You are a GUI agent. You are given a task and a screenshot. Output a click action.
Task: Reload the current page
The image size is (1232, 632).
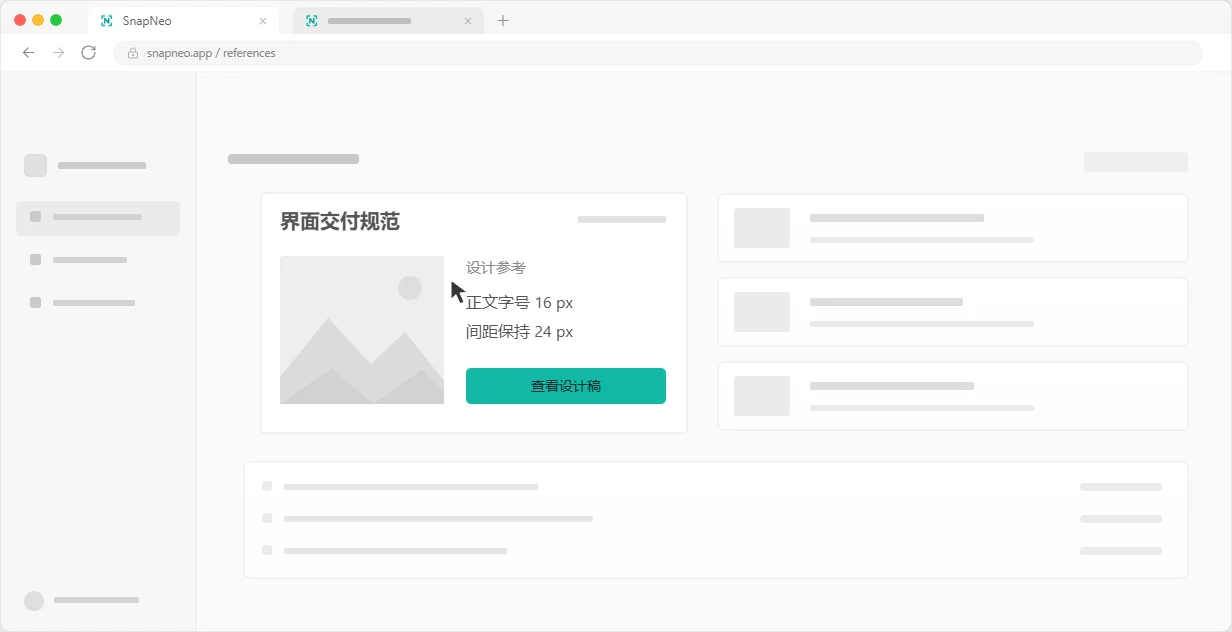(x=88, y=53)
